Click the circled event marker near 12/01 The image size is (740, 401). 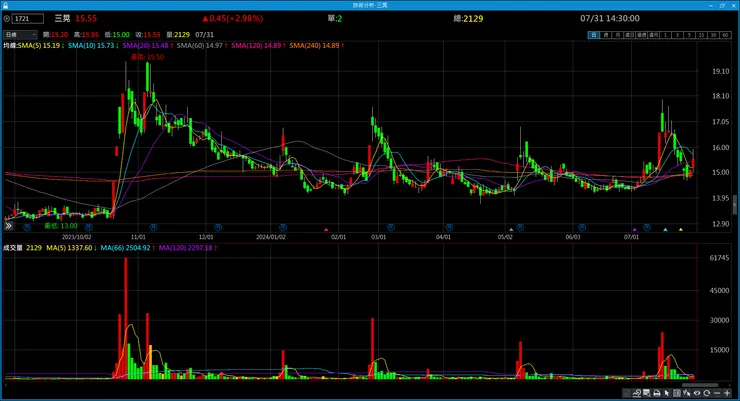click(x=218, y=227)
